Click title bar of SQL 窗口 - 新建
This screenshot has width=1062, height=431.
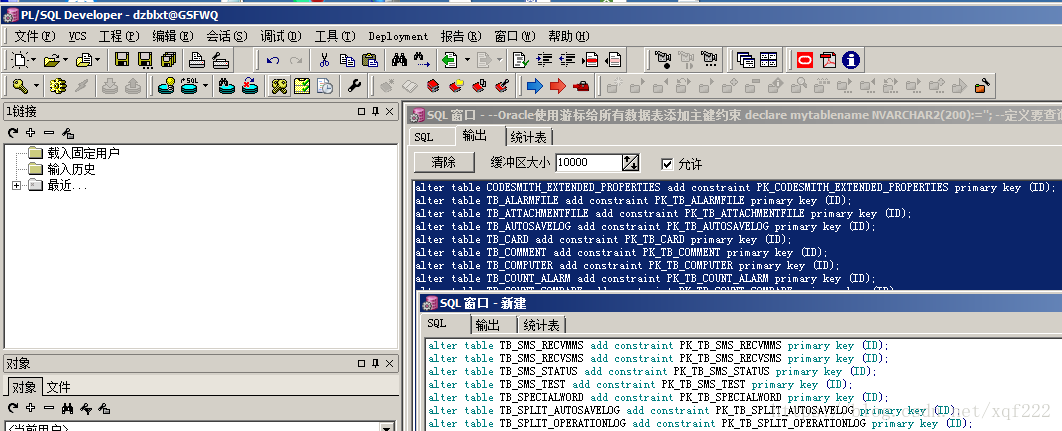(741, 303)
